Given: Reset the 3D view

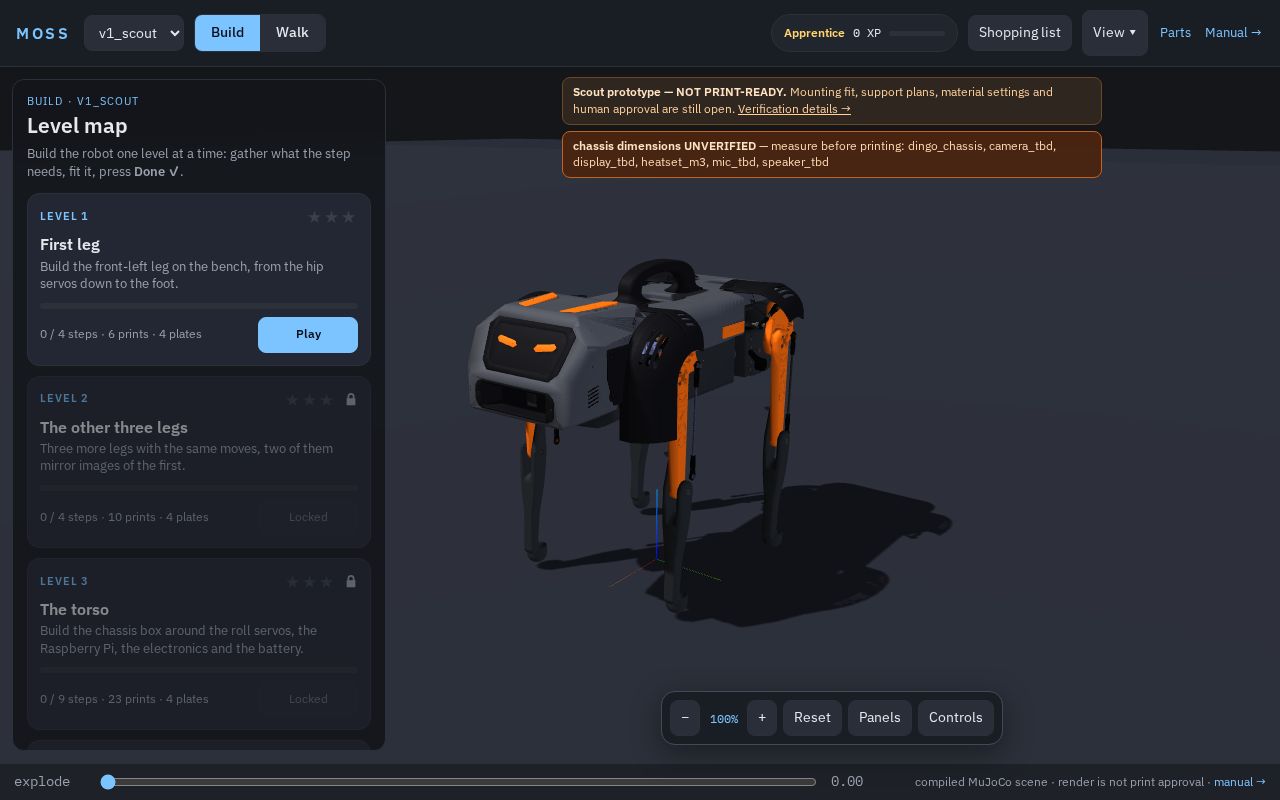Looking at the screenshot, I should [812, 718].
